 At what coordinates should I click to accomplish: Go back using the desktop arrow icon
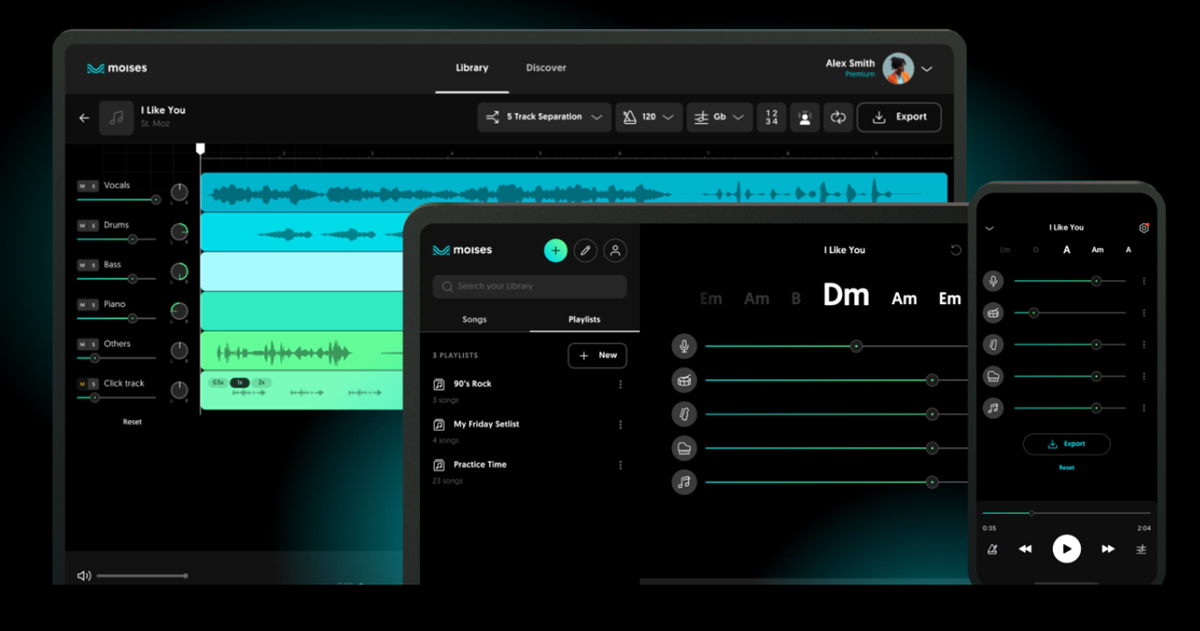coord(84,118)
